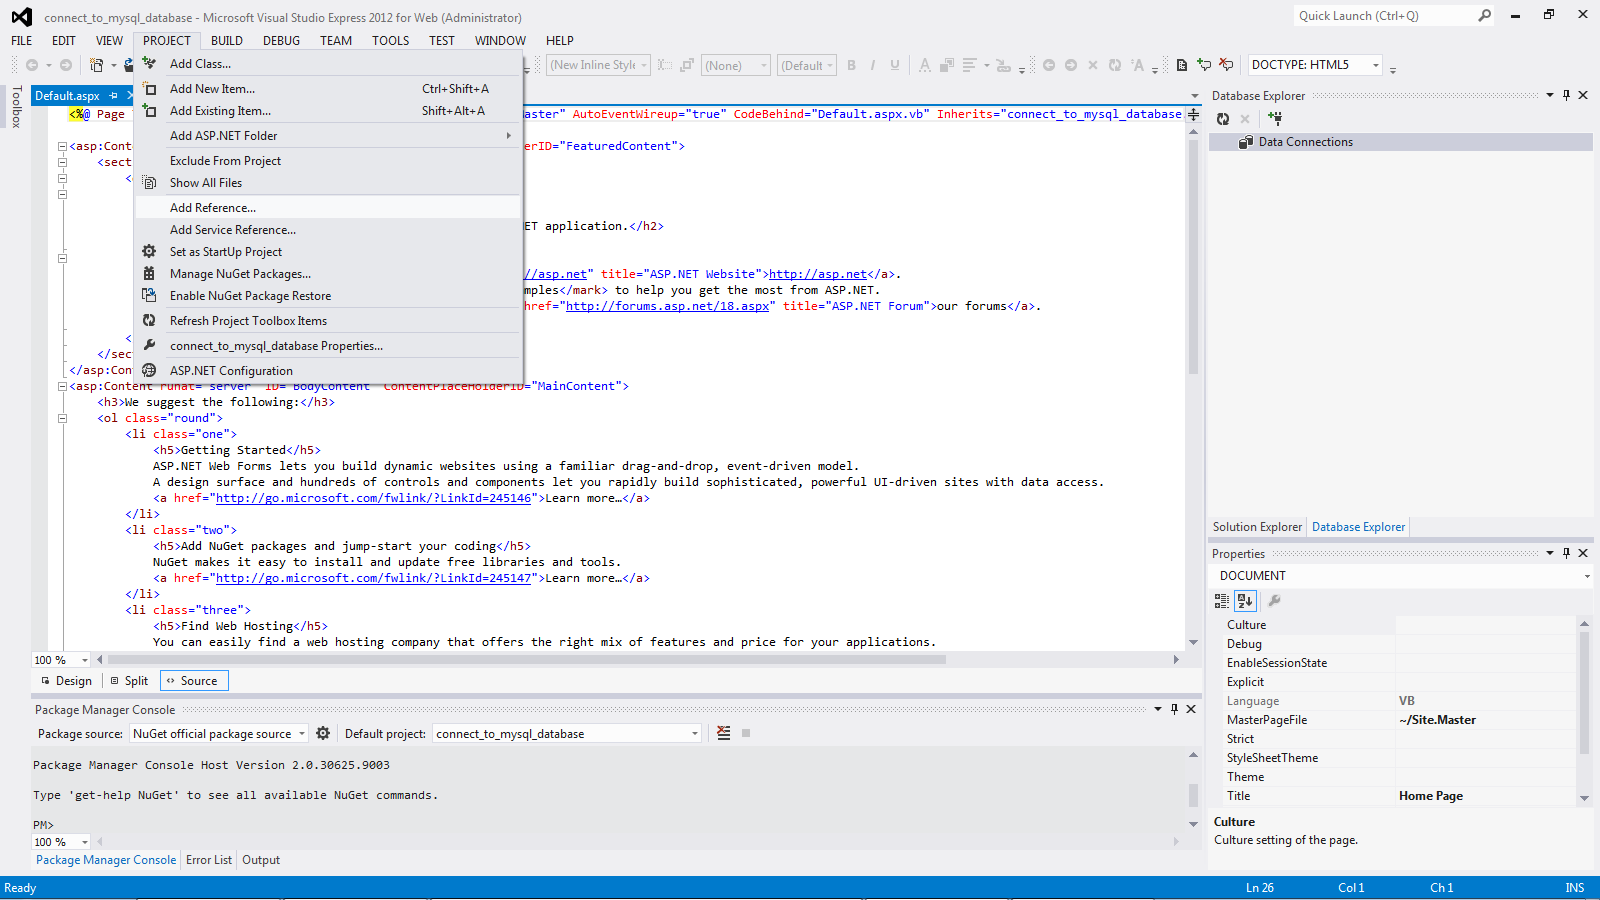Choose Add Reference... from Project menu
Image resolution: width=1600 pixels, height=900 pixels.
coord(213,208)
